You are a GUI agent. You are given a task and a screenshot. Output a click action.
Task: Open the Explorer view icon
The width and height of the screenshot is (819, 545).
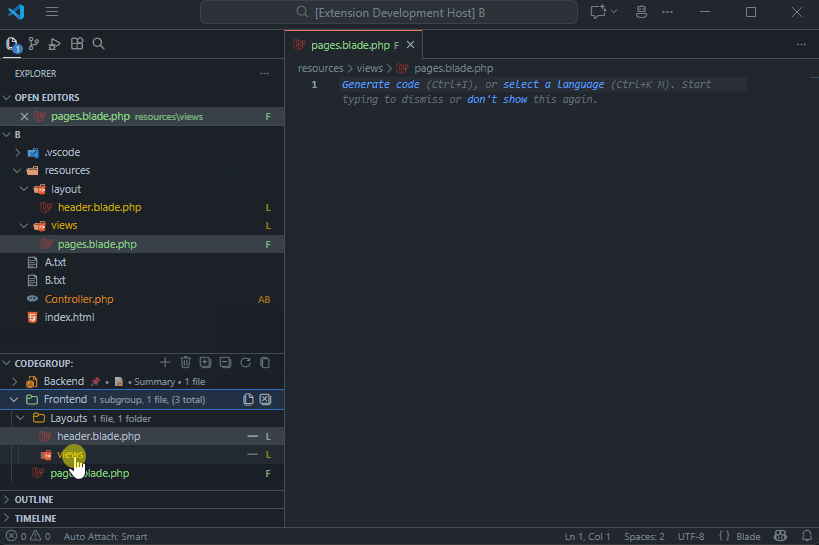13,44
